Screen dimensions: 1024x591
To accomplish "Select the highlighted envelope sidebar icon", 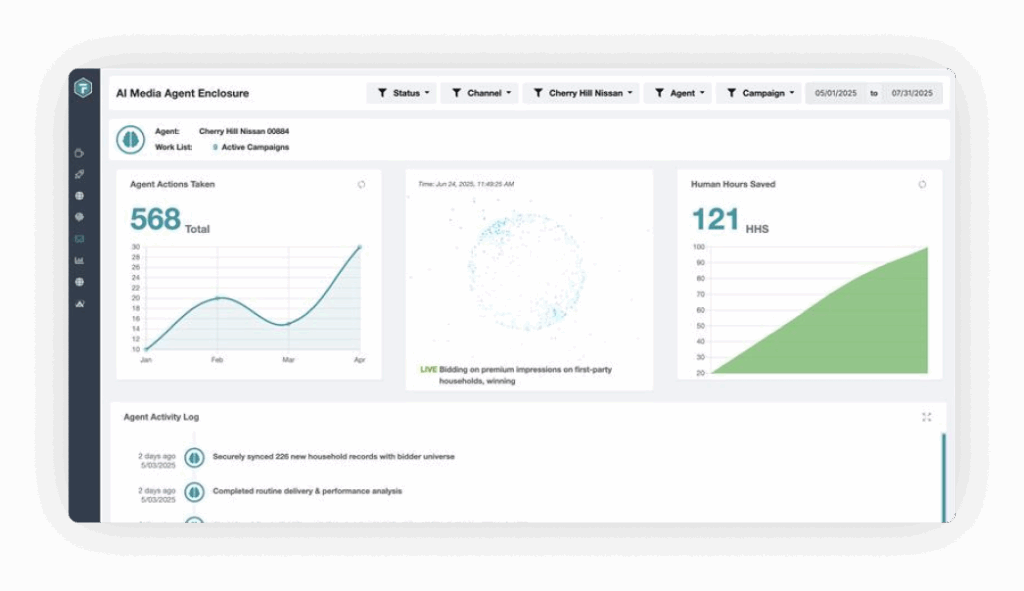I will (79, 239).
